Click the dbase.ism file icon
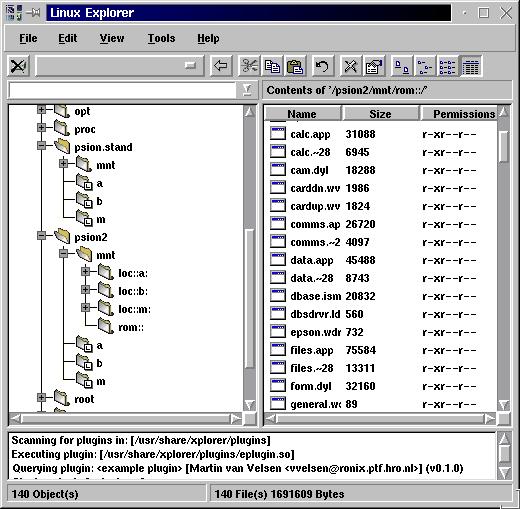520x509 pixels. [278, 295]
